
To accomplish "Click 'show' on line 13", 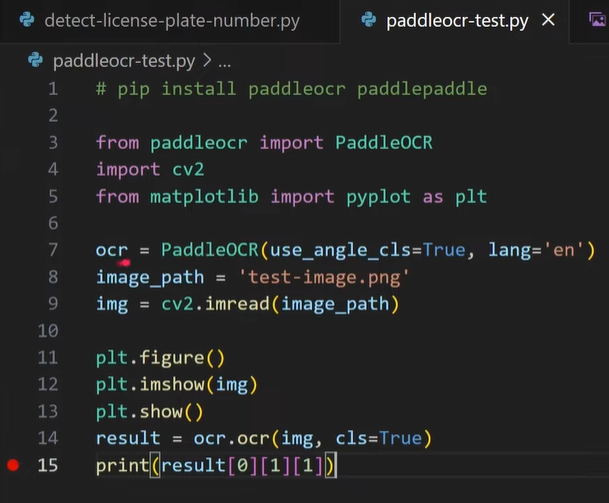I will (161, 412).
